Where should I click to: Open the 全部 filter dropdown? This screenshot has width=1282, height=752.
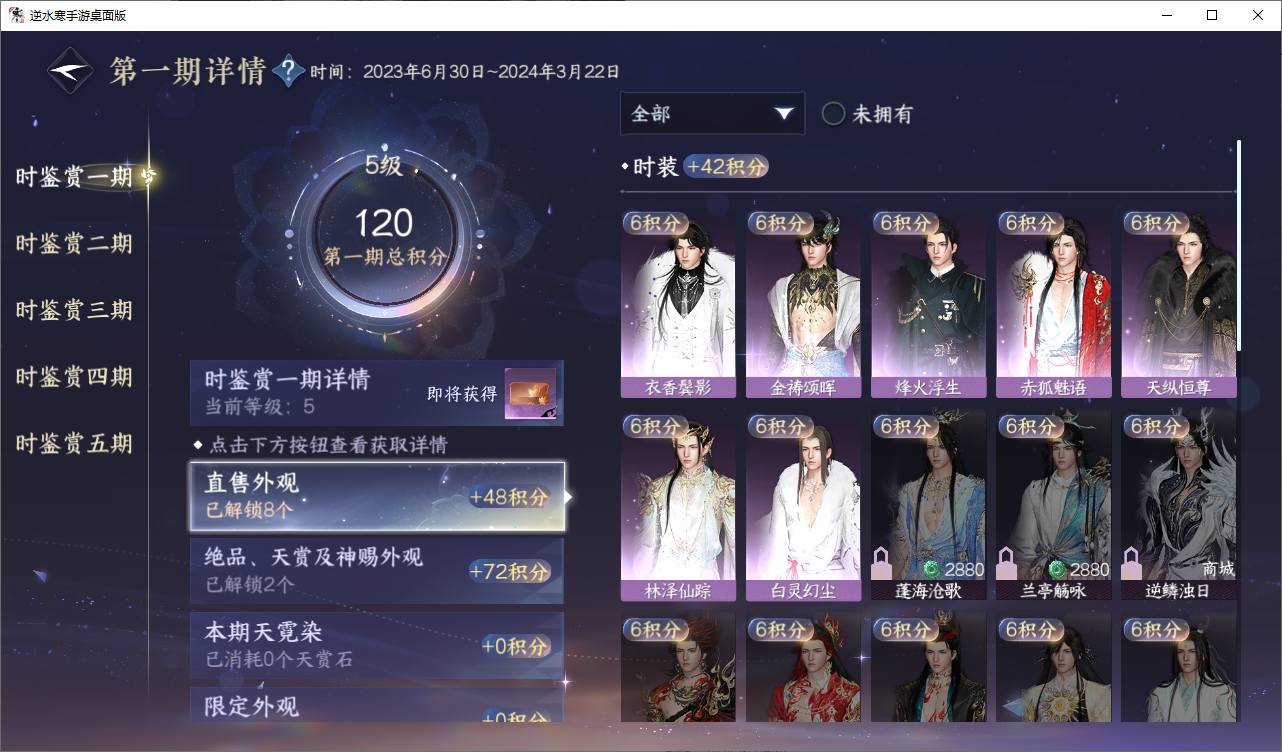[x=712, y=113]
